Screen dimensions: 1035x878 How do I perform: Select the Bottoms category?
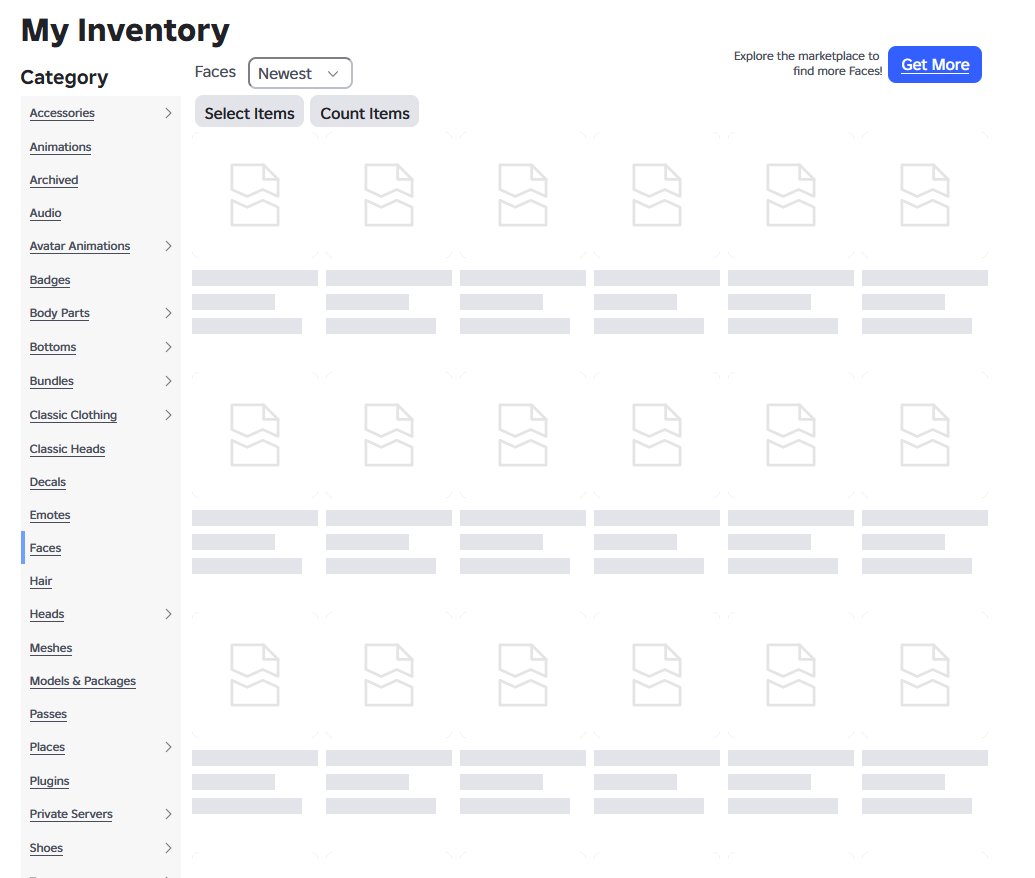(53, 347)
